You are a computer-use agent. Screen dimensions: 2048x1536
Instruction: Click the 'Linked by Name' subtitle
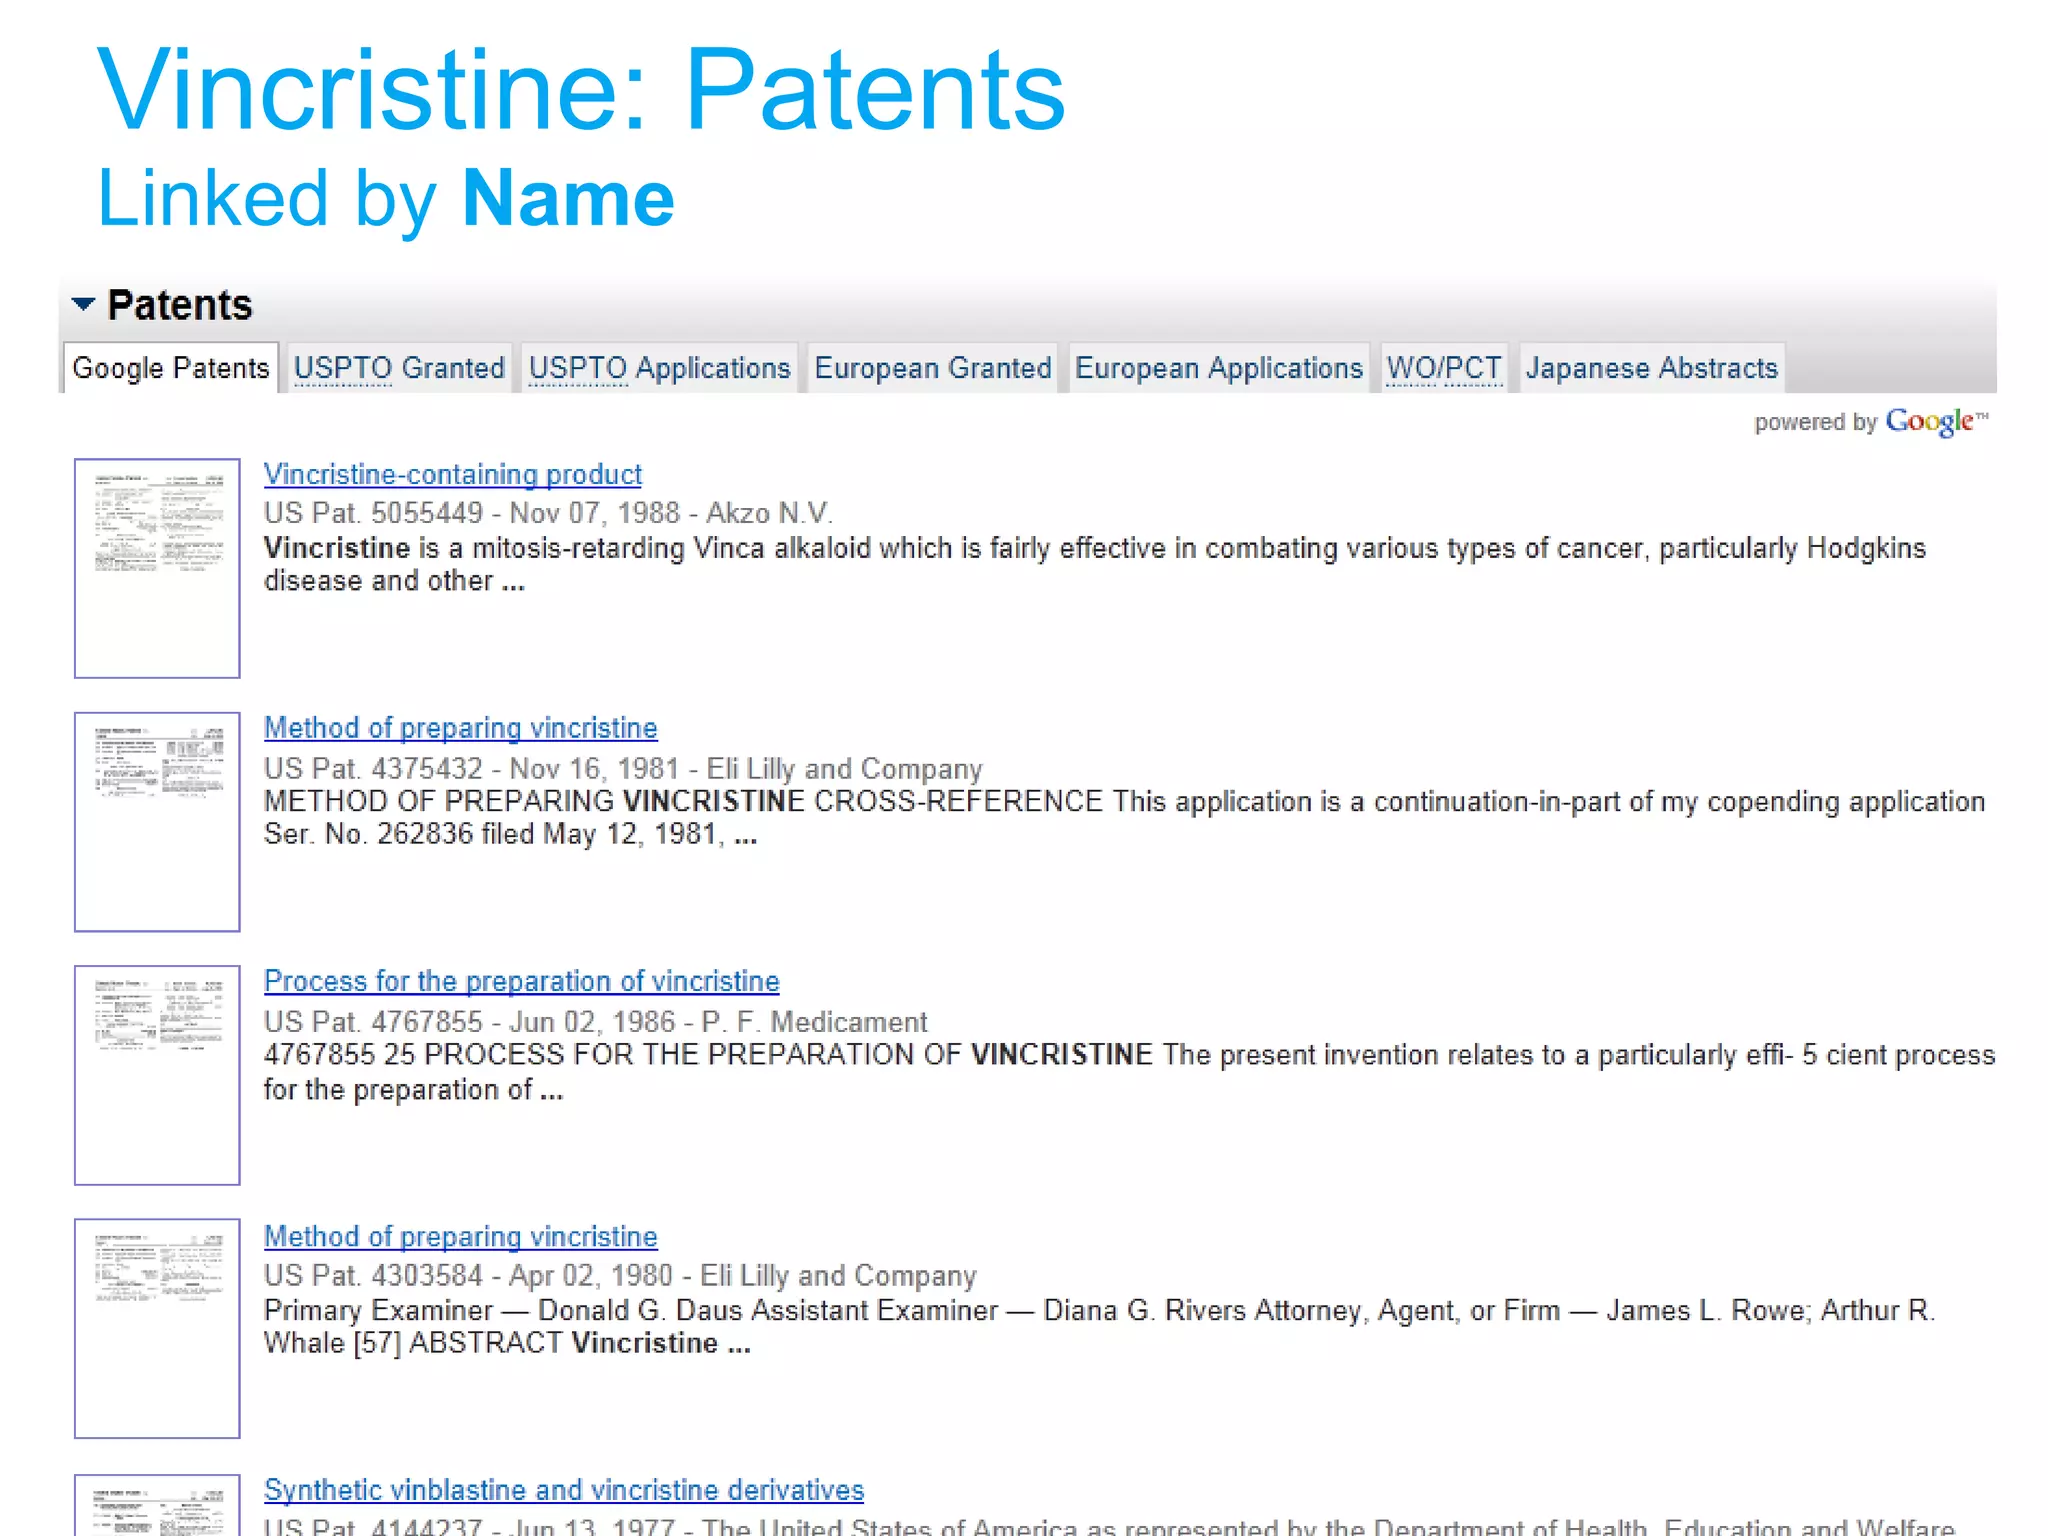click(386, 199)
